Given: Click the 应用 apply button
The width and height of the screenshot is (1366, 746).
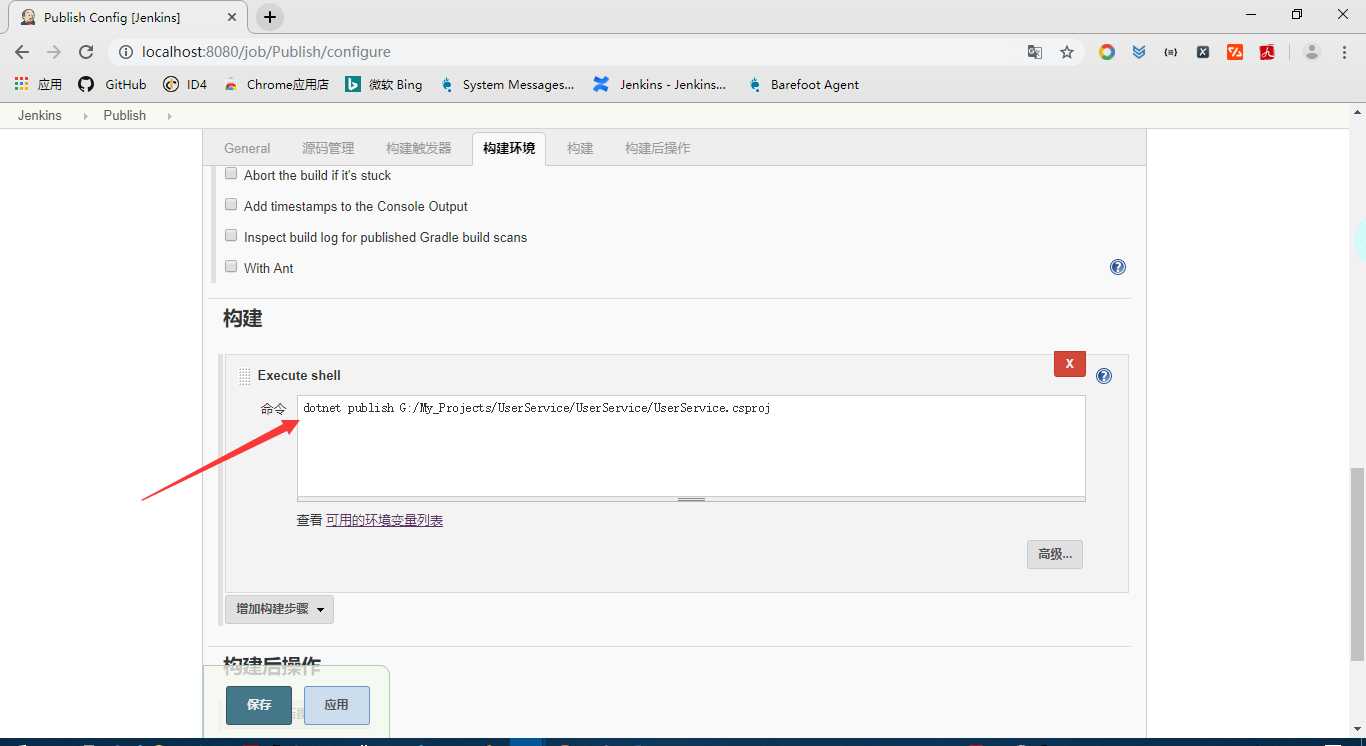Looking at the screenshot, I should point(337,705).
